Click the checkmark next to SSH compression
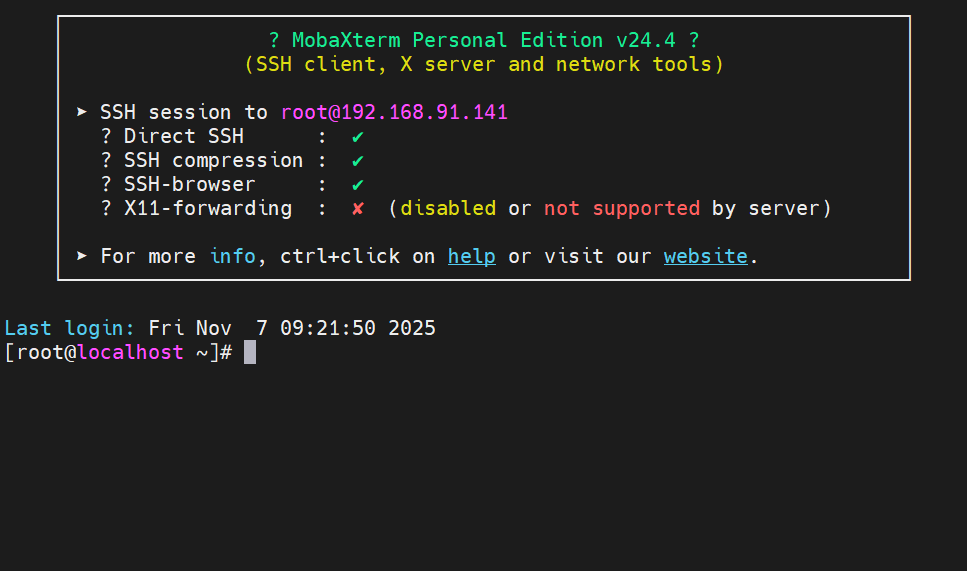Screen dimensions: 967x571 pyautogui.click(x=357, y=160)
